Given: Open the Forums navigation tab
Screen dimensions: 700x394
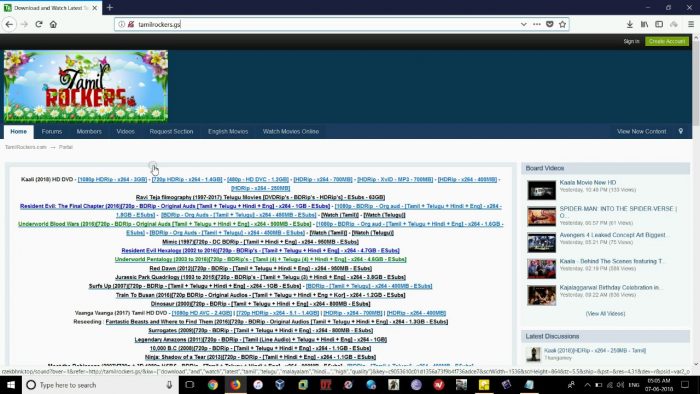Looking at the screenshot, I should (x=52, y=131).
